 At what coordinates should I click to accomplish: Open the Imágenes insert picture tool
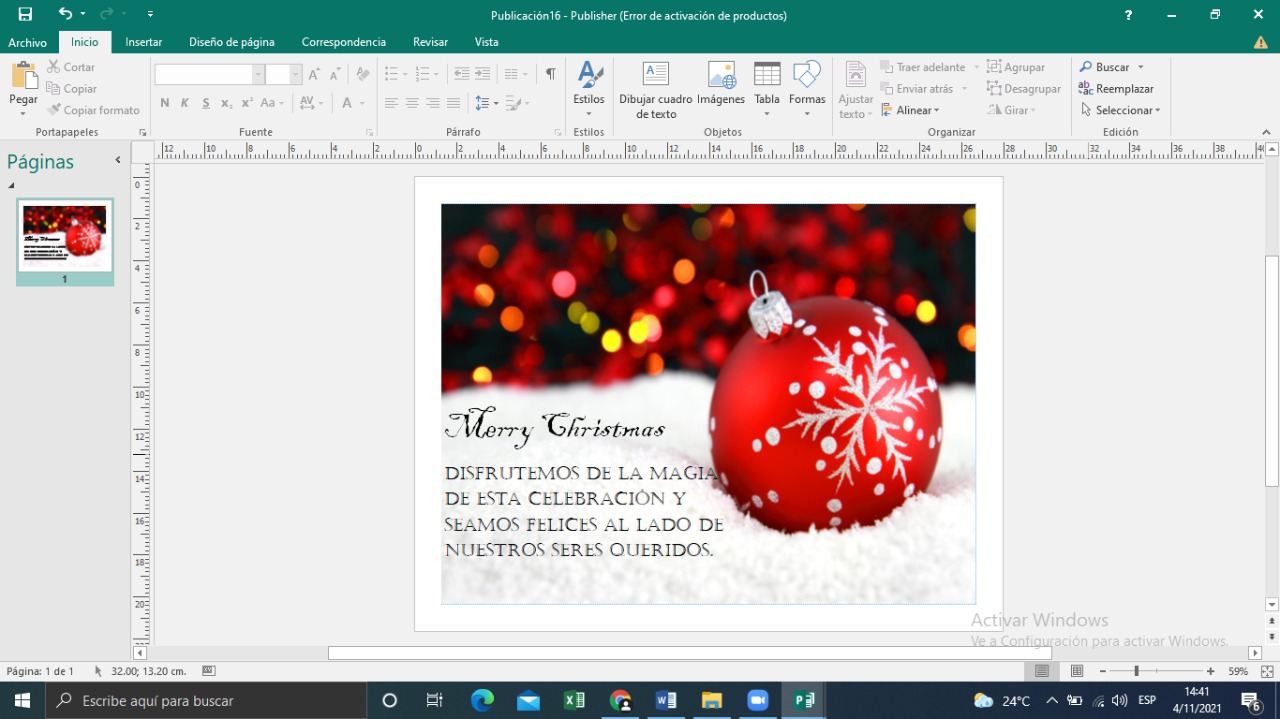721,76
